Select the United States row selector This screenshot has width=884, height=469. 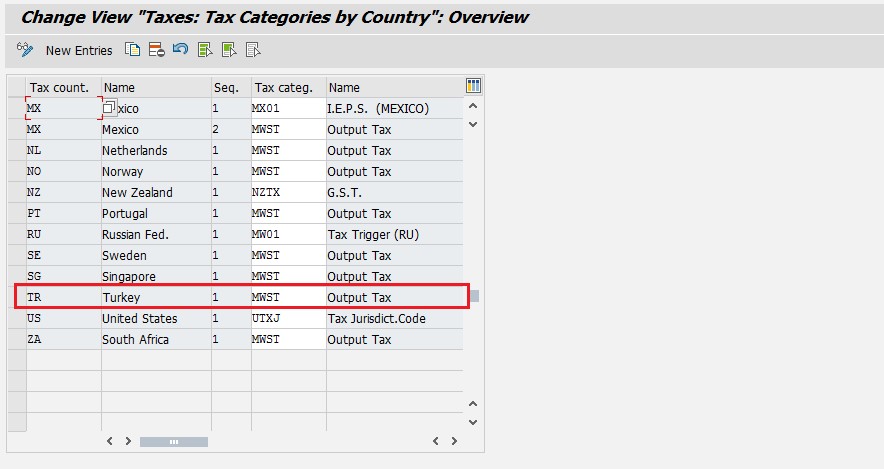pos(17,318)
